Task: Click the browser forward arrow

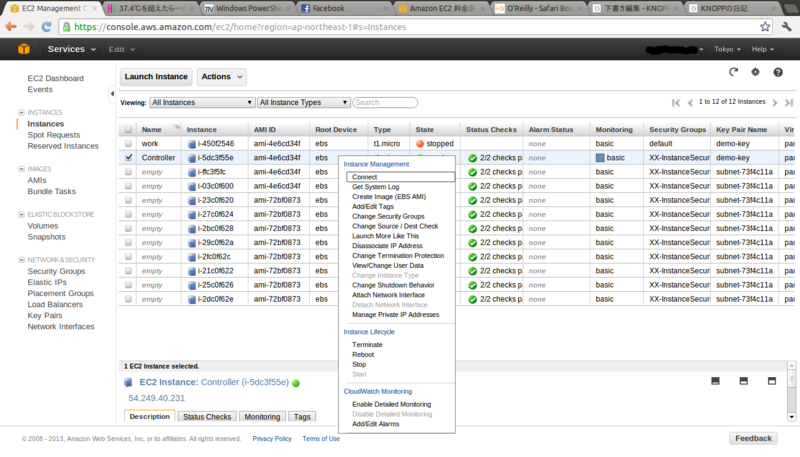Action: tap(29, 27)
